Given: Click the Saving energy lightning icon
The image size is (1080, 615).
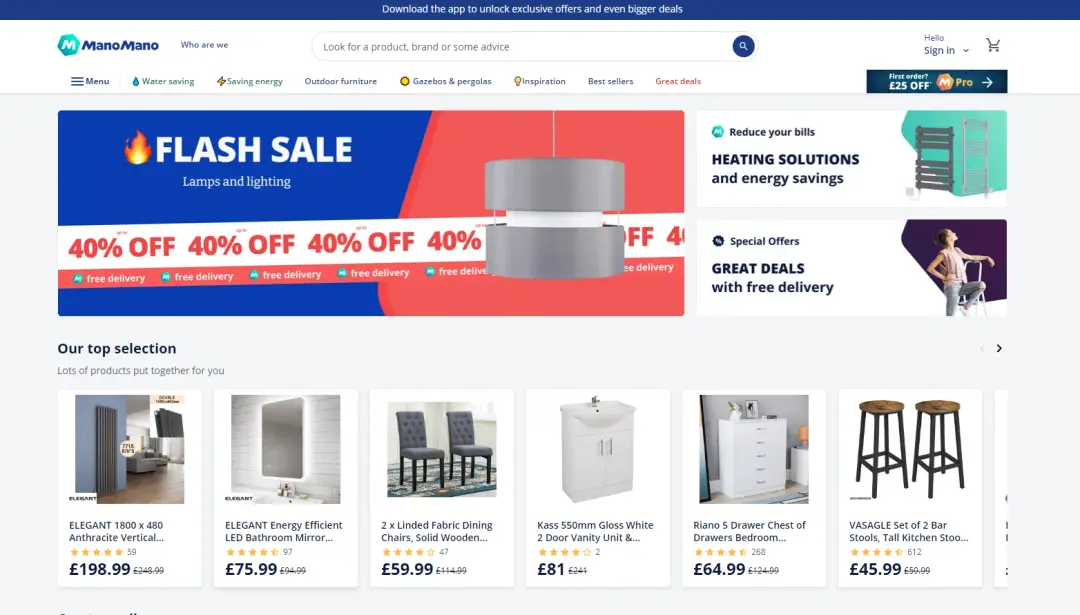Looking at the screenshot, I should [221, 81].
